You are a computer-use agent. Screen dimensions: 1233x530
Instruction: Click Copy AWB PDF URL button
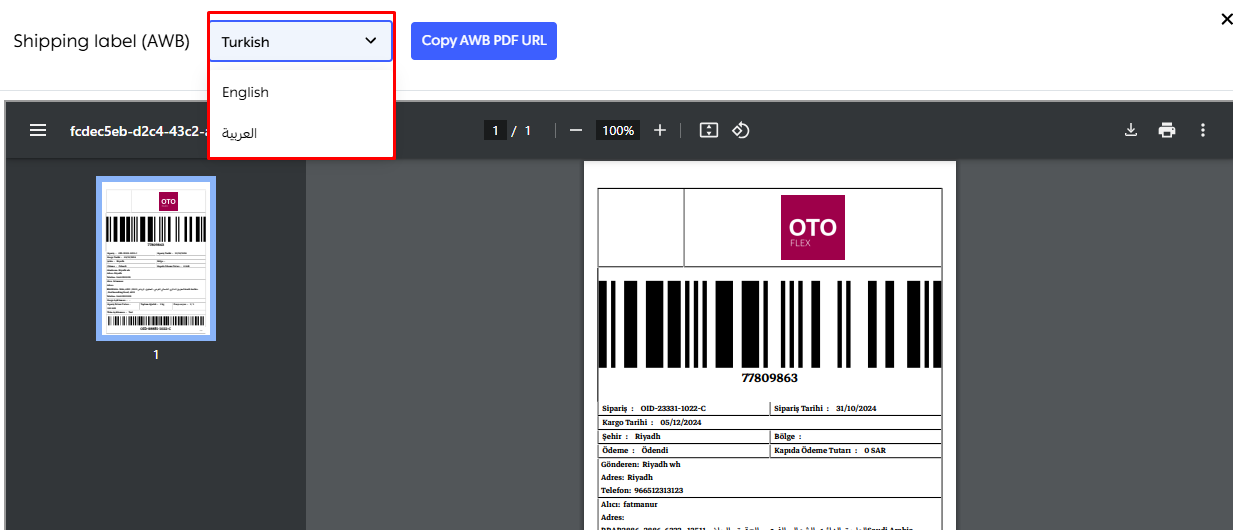point(484,41)
